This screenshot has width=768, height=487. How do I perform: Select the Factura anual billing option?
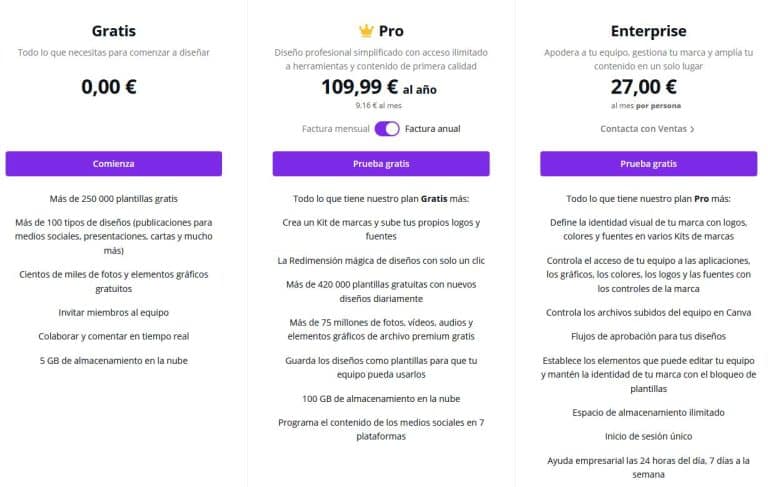click(433, 129)
